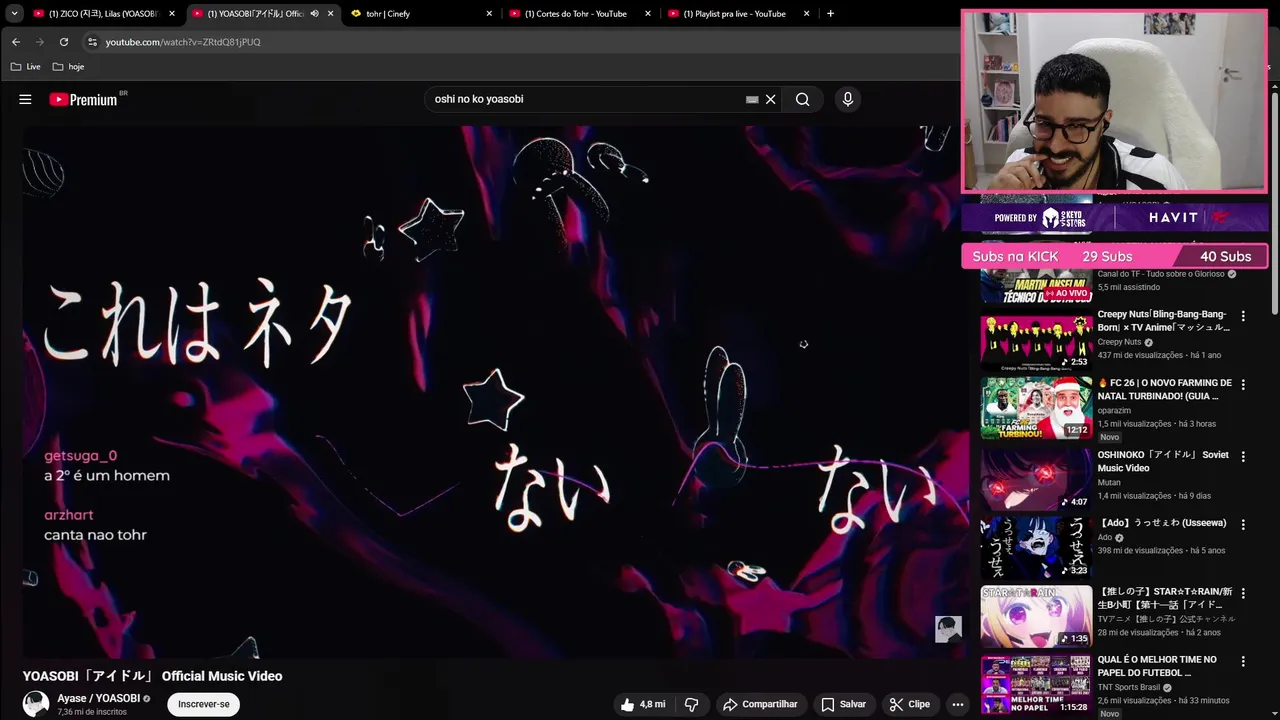Dislike the video with thumbs down
Viewport: 1280px width, 720px height.
point(691,704)
